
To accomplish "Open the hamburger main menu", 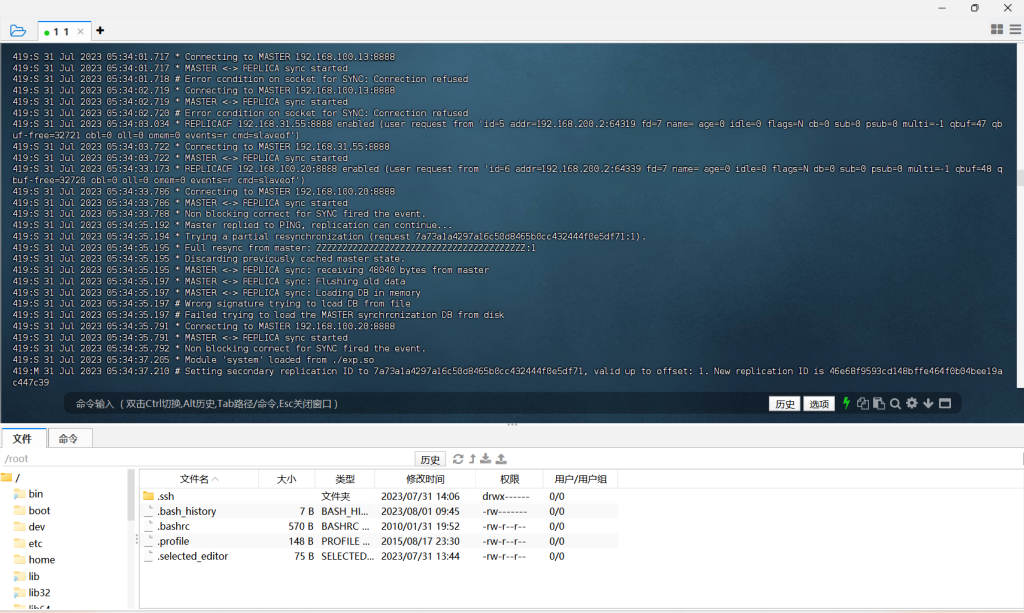I will [x=1014, y=30].
